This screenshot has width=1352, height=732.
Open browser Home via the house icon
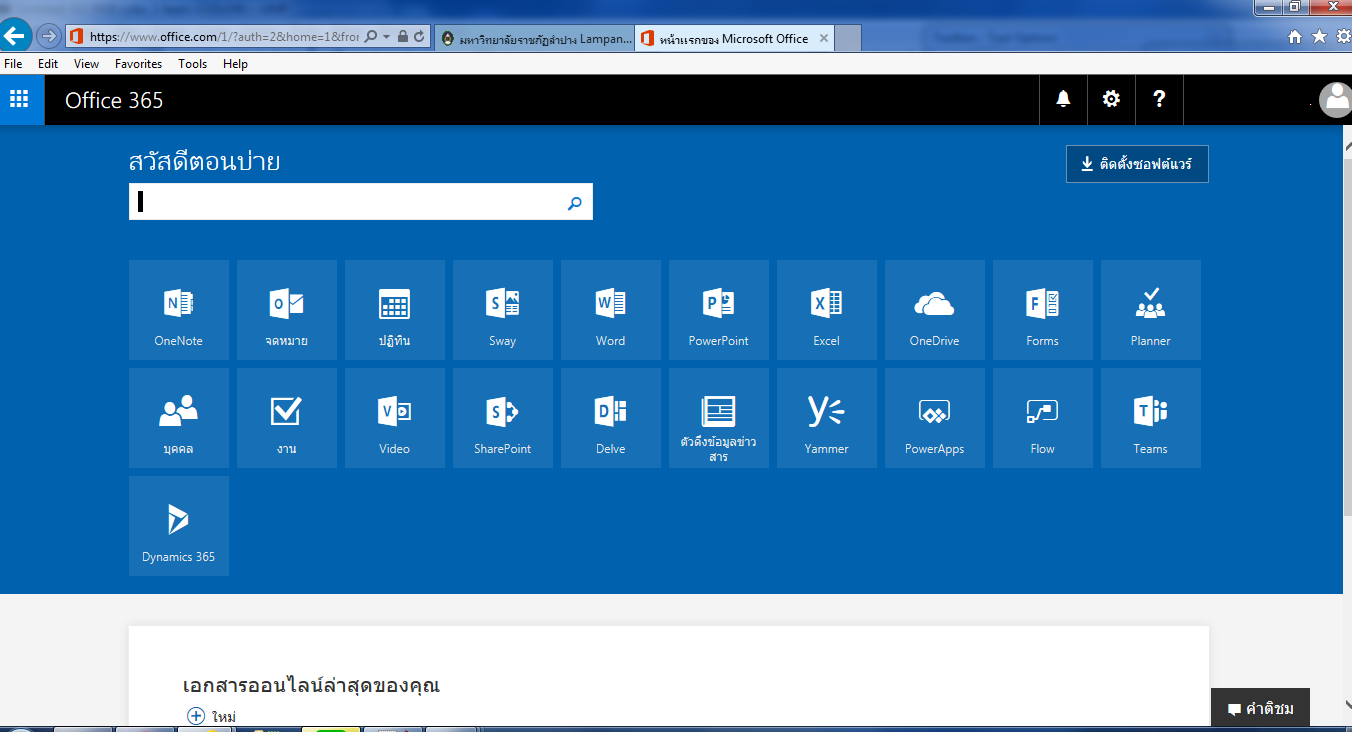1294,37
